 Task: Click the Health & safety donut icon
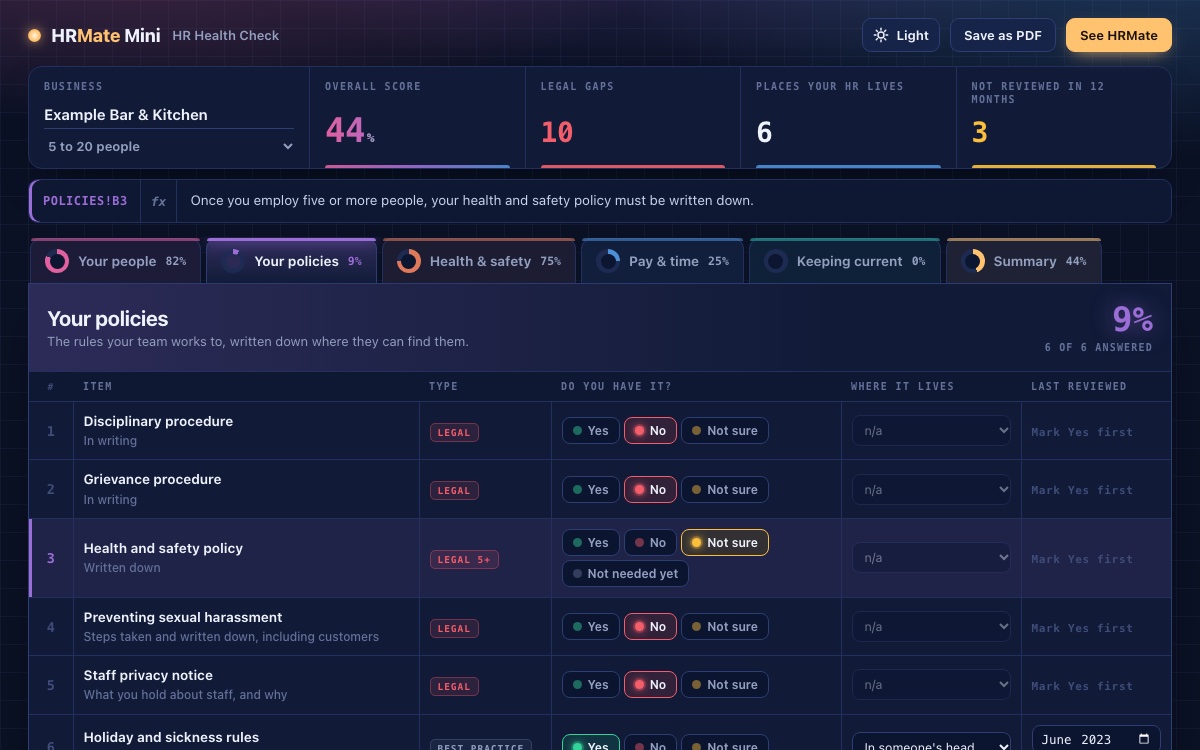409,261
